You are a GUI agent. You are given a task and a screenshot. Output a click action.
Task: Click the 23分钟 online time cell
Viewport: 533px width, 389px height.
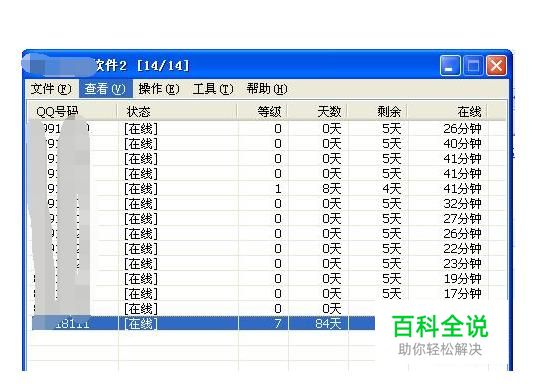pos(462,264)
